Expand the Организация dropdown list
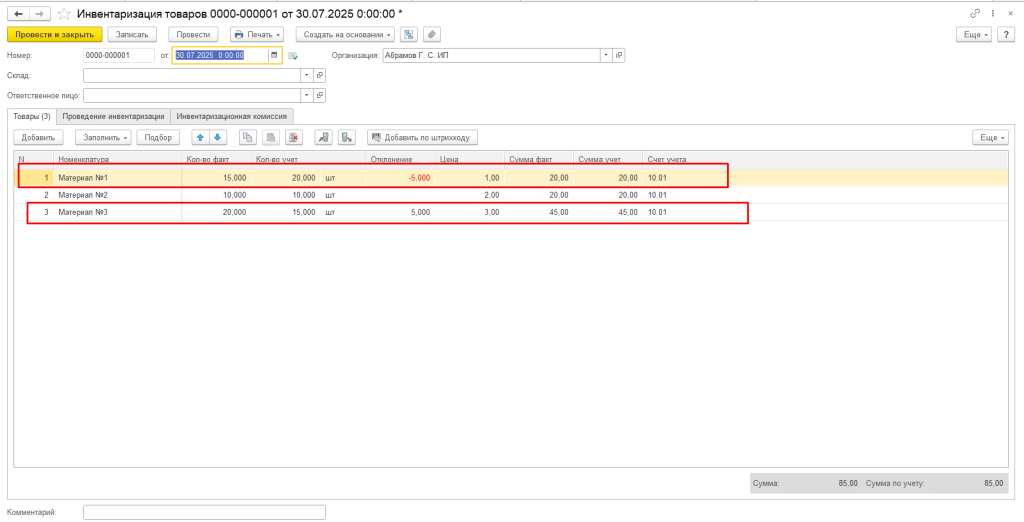Viewport: 1024px width, 522px height. [606, 56]
